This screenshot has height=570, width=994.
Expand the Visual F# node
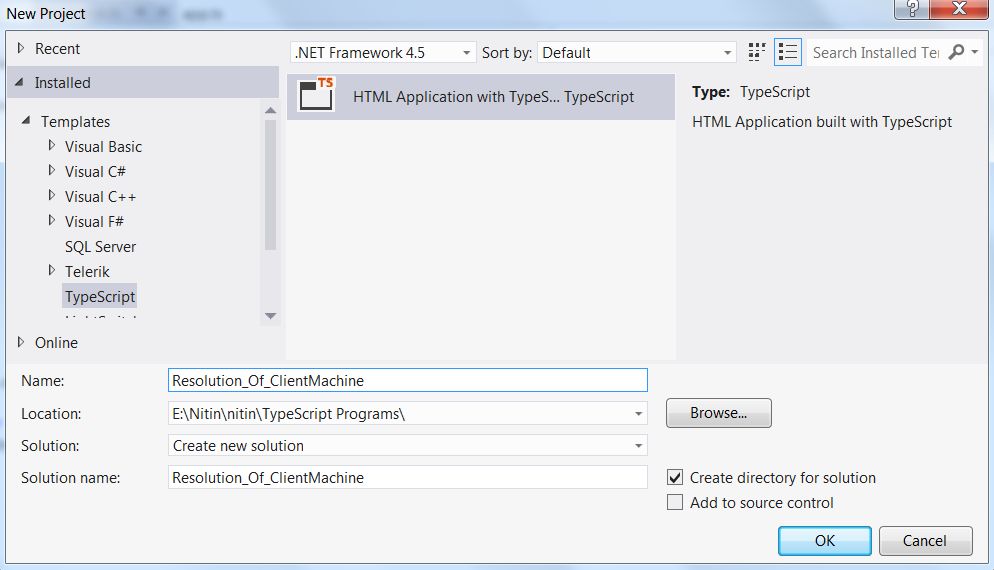52,221
